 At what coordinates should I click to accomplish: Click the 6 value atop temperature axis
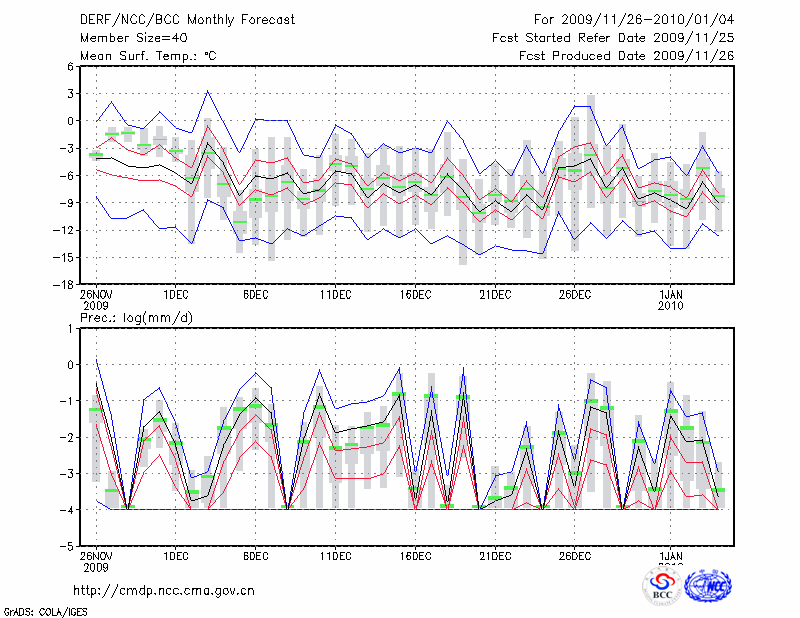coord(70,66)
